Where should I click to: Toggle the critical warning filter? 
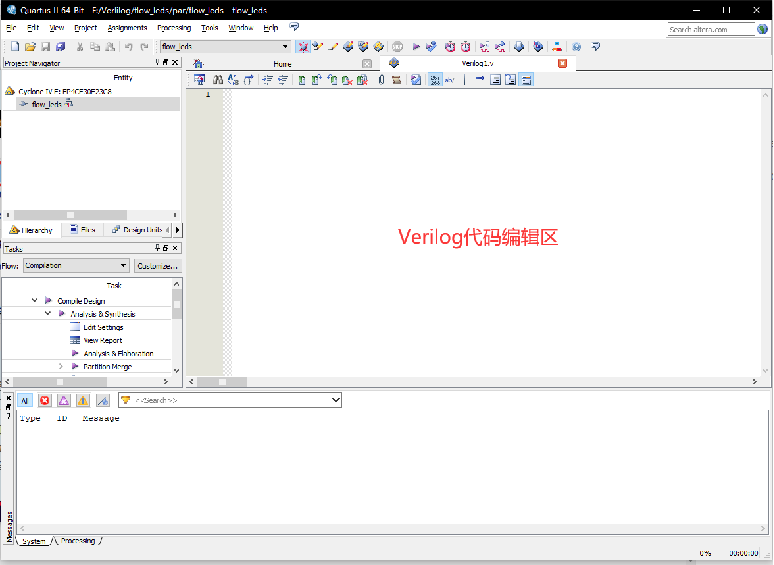tap(64, 400)
